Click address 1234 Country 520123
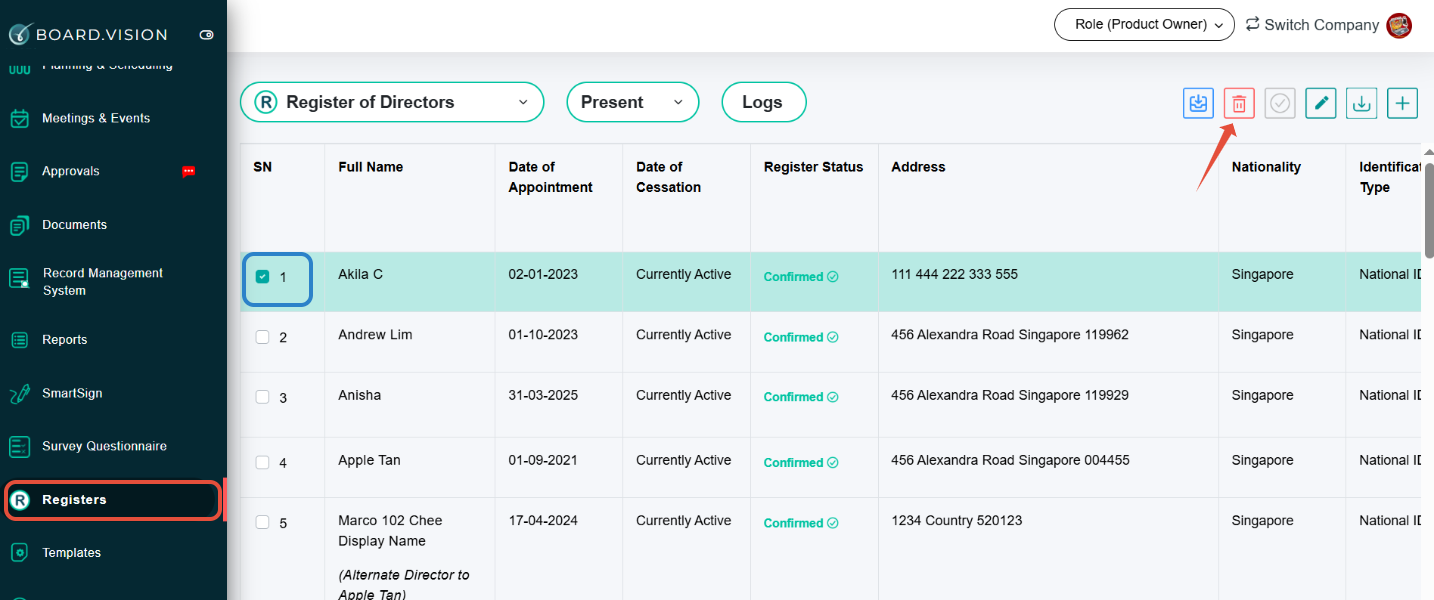 click(x=956, y=520)
